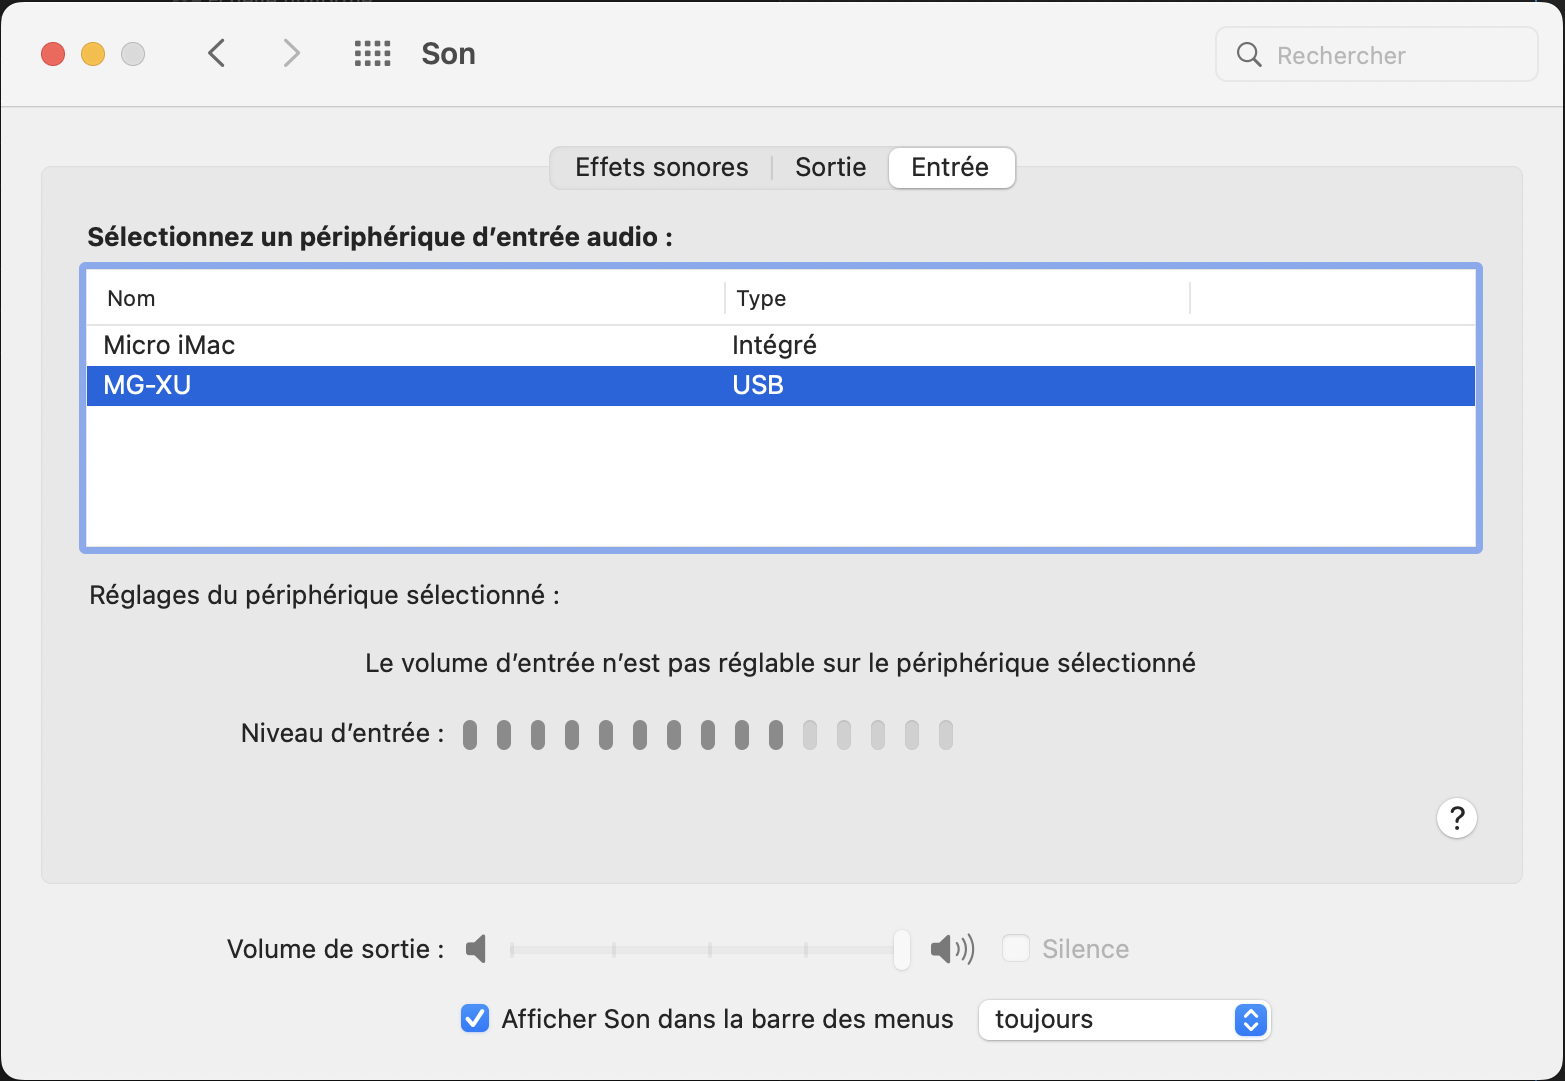This screenshot has width=1565, height=1081.
Task: Uncheck Afficher Son dans la barre des menus
Action: click(475, 1019)
